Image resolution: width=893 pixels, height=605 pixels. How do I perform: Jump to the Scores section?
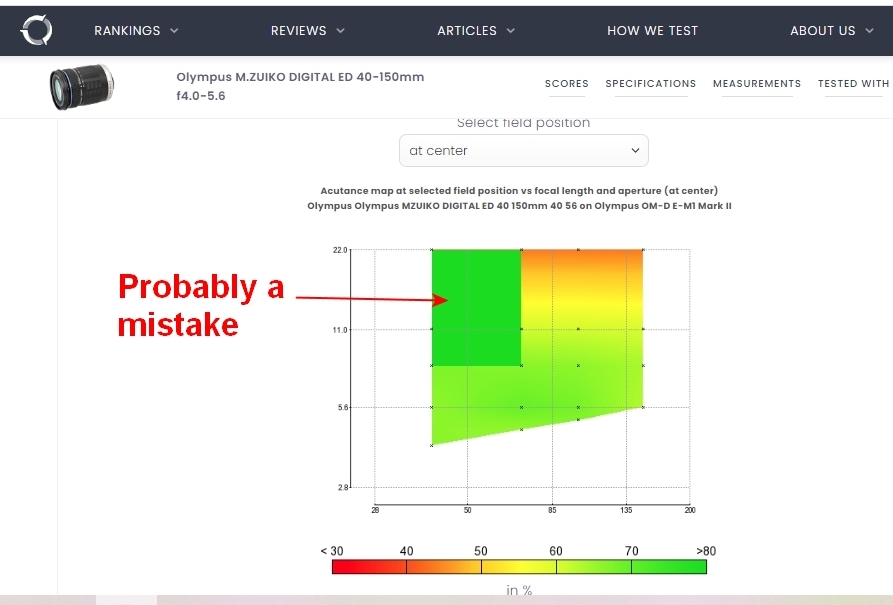click(x=566, y=84)
